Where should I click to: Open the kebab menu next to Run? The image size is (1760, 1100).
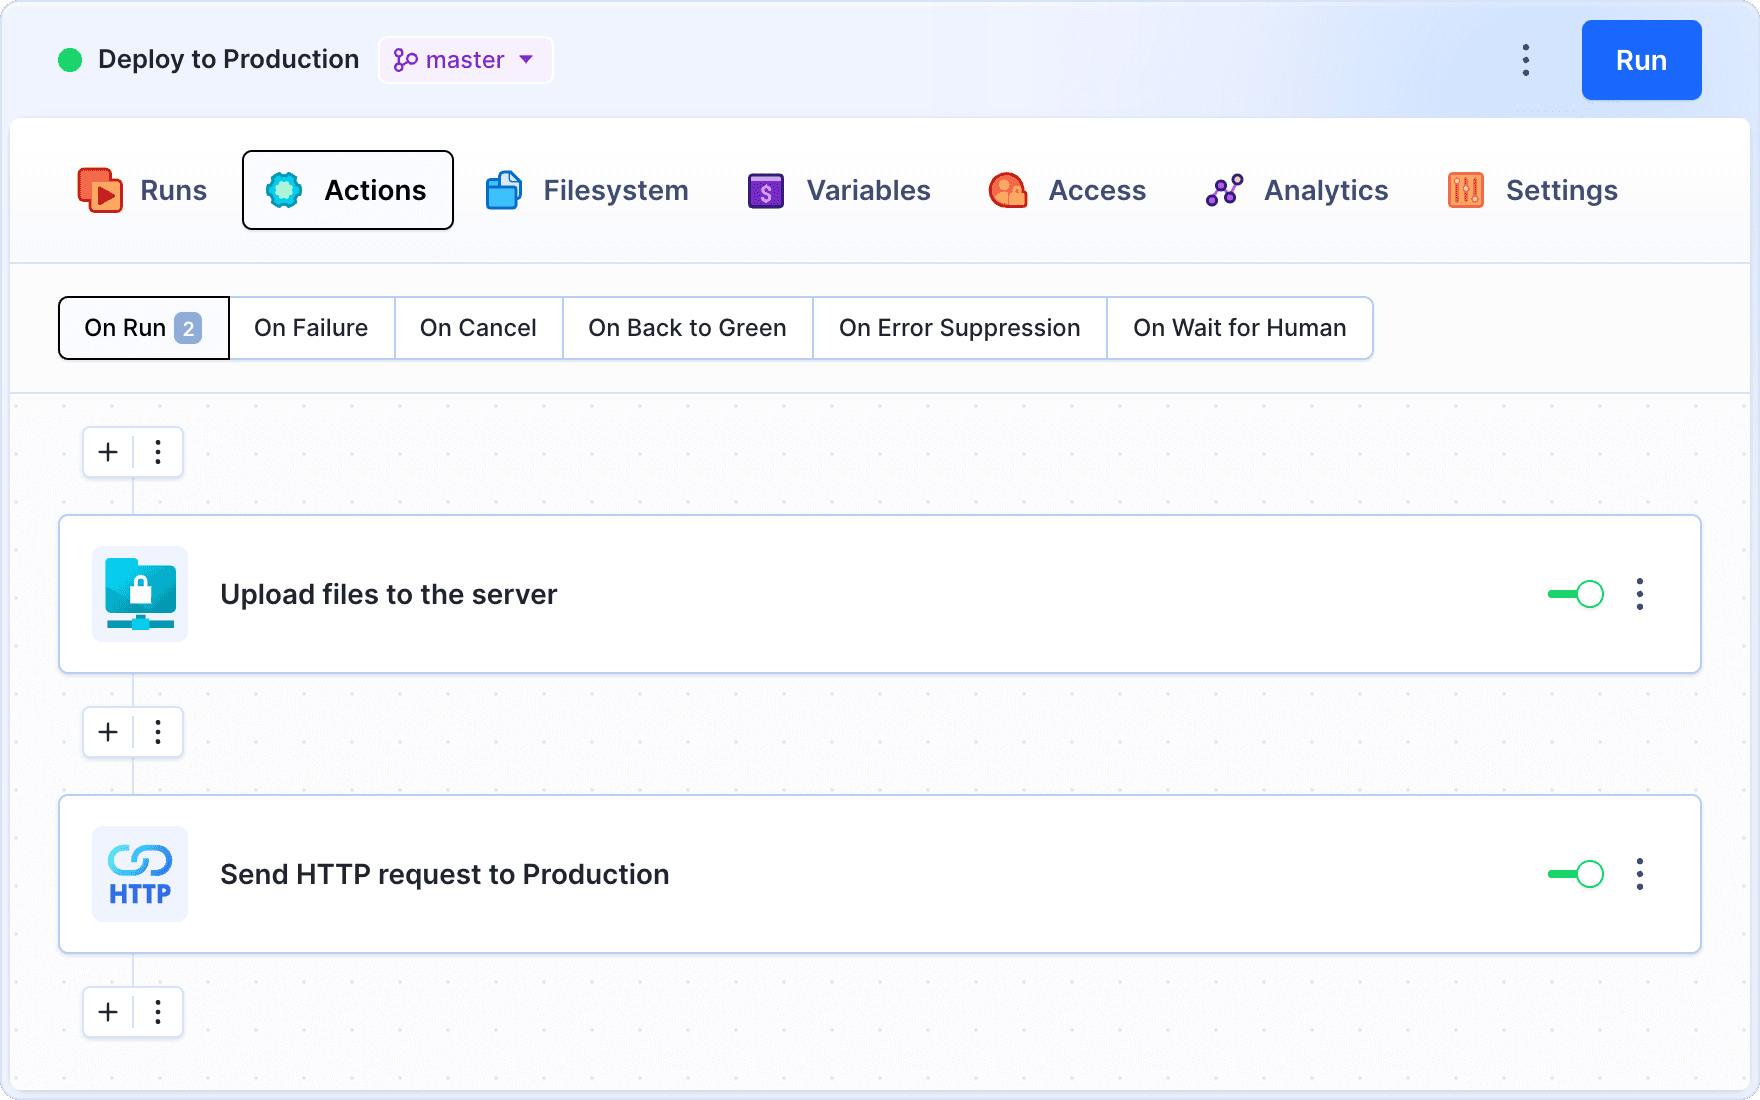[1526, 60]
